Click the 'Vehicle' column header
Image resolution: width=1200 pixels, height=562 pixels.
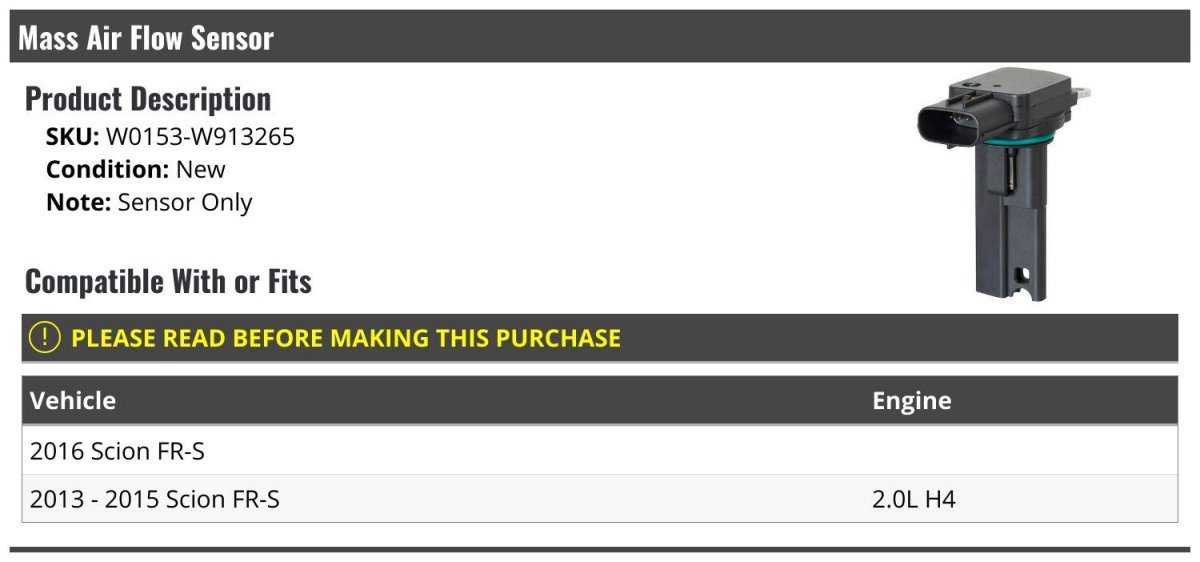[x=73, y=401]
